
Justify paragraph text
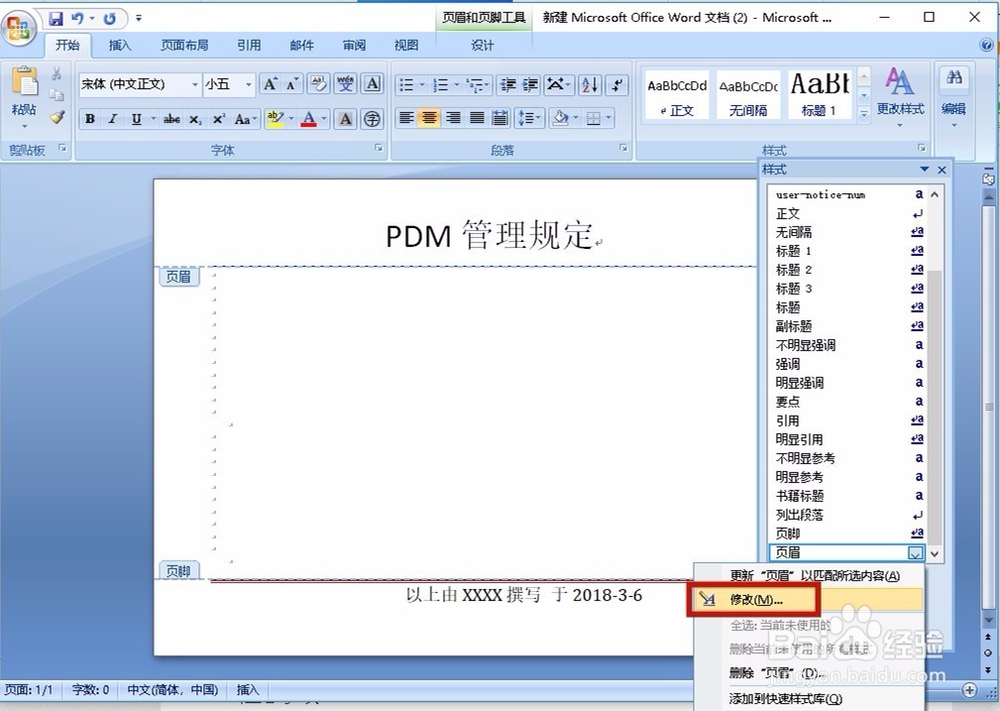point(477,118)
